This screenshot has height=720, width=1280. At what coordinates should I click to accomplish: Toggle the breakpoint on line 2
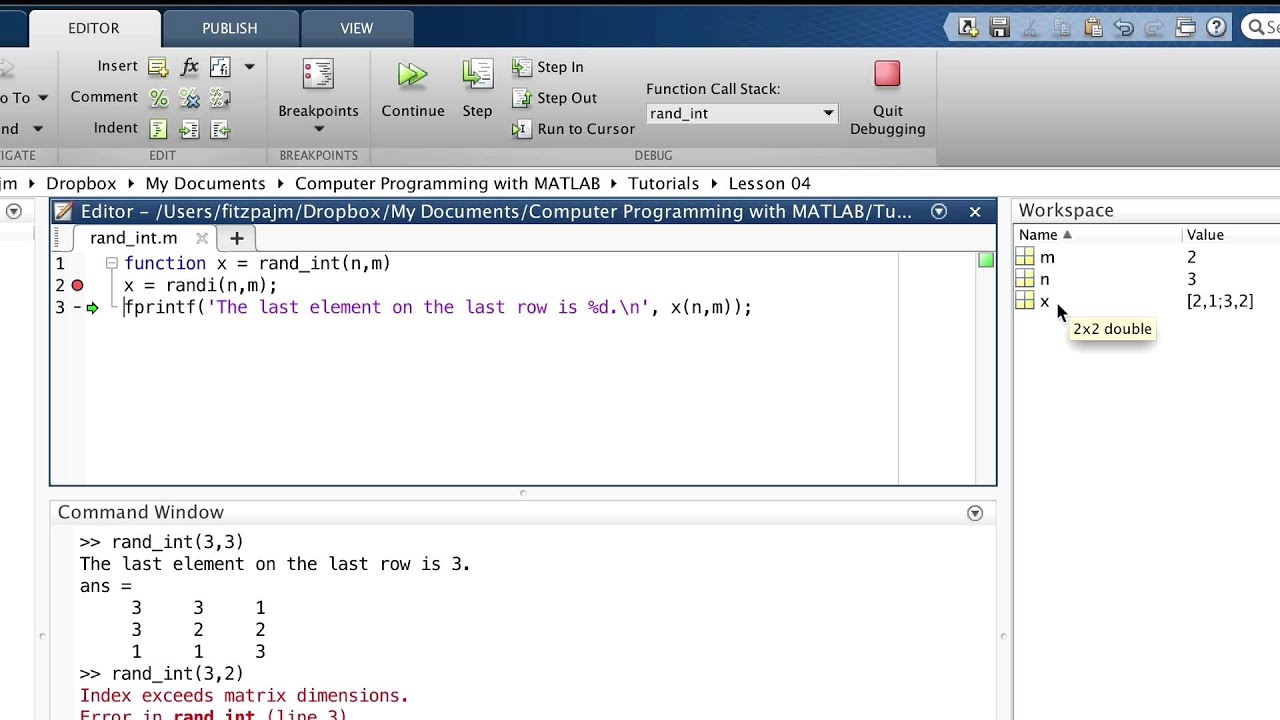point(77,286)
